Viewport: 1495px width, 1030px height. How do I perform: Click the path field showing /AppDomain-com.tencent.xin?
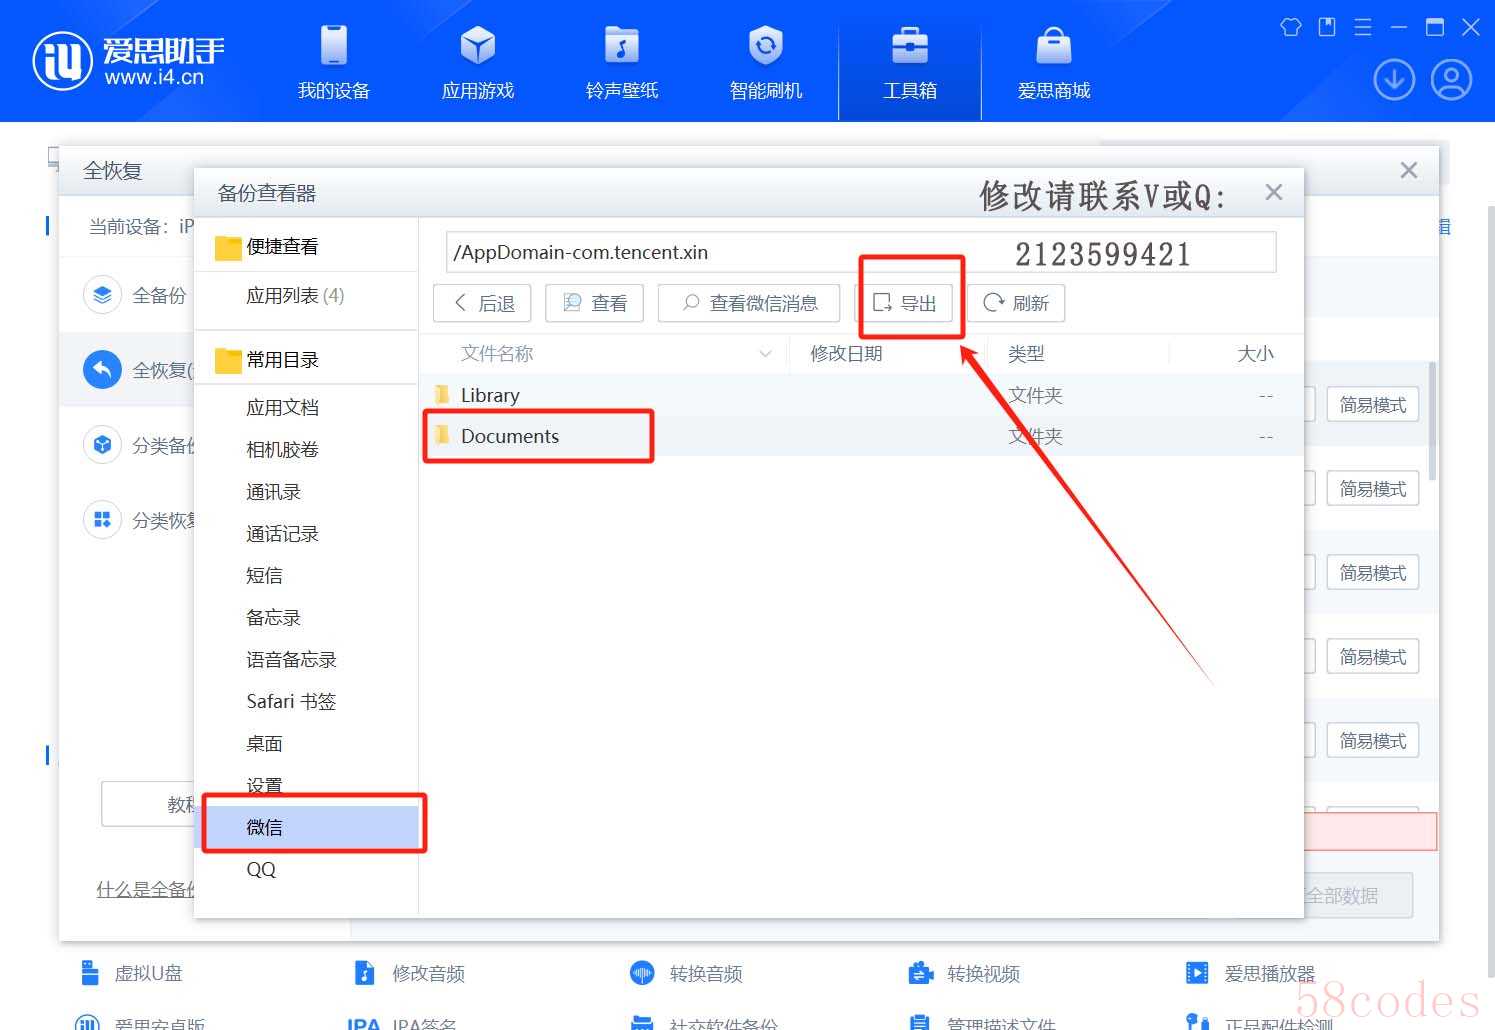[x=861, y=252]
